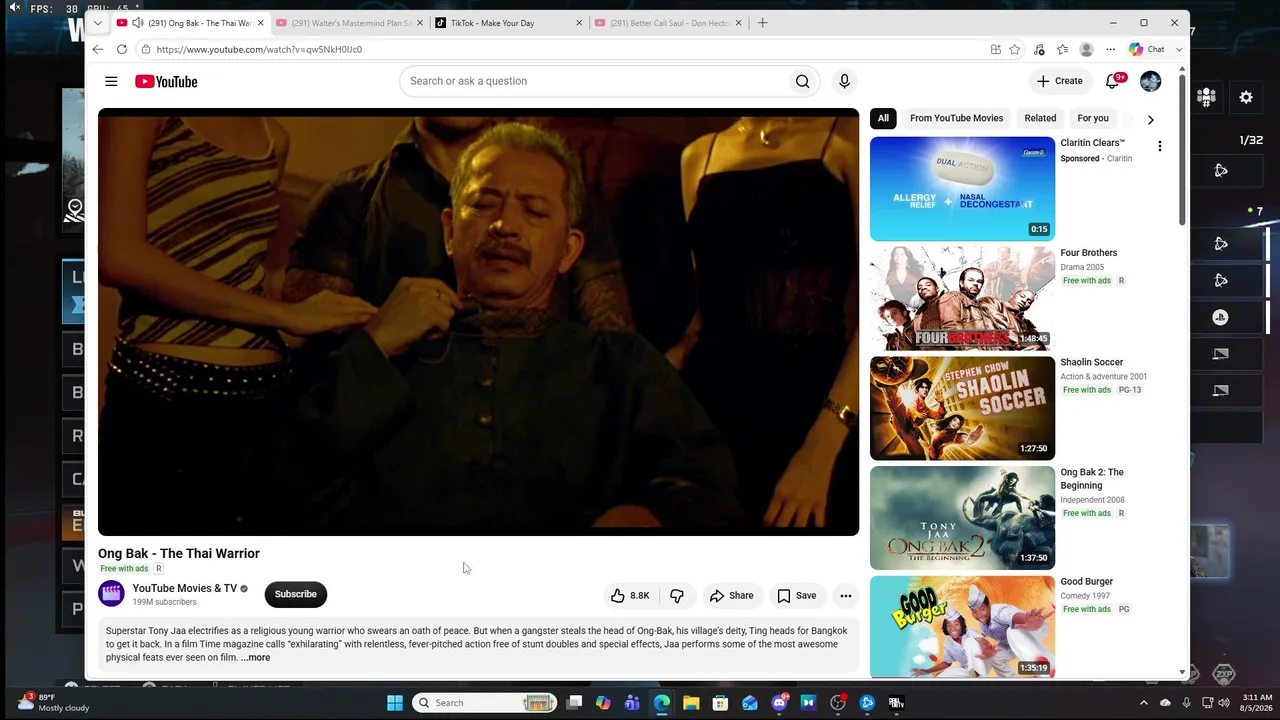Click the Create button
The width and height of the screenshot is (1280, 720).
[1060, 81]
